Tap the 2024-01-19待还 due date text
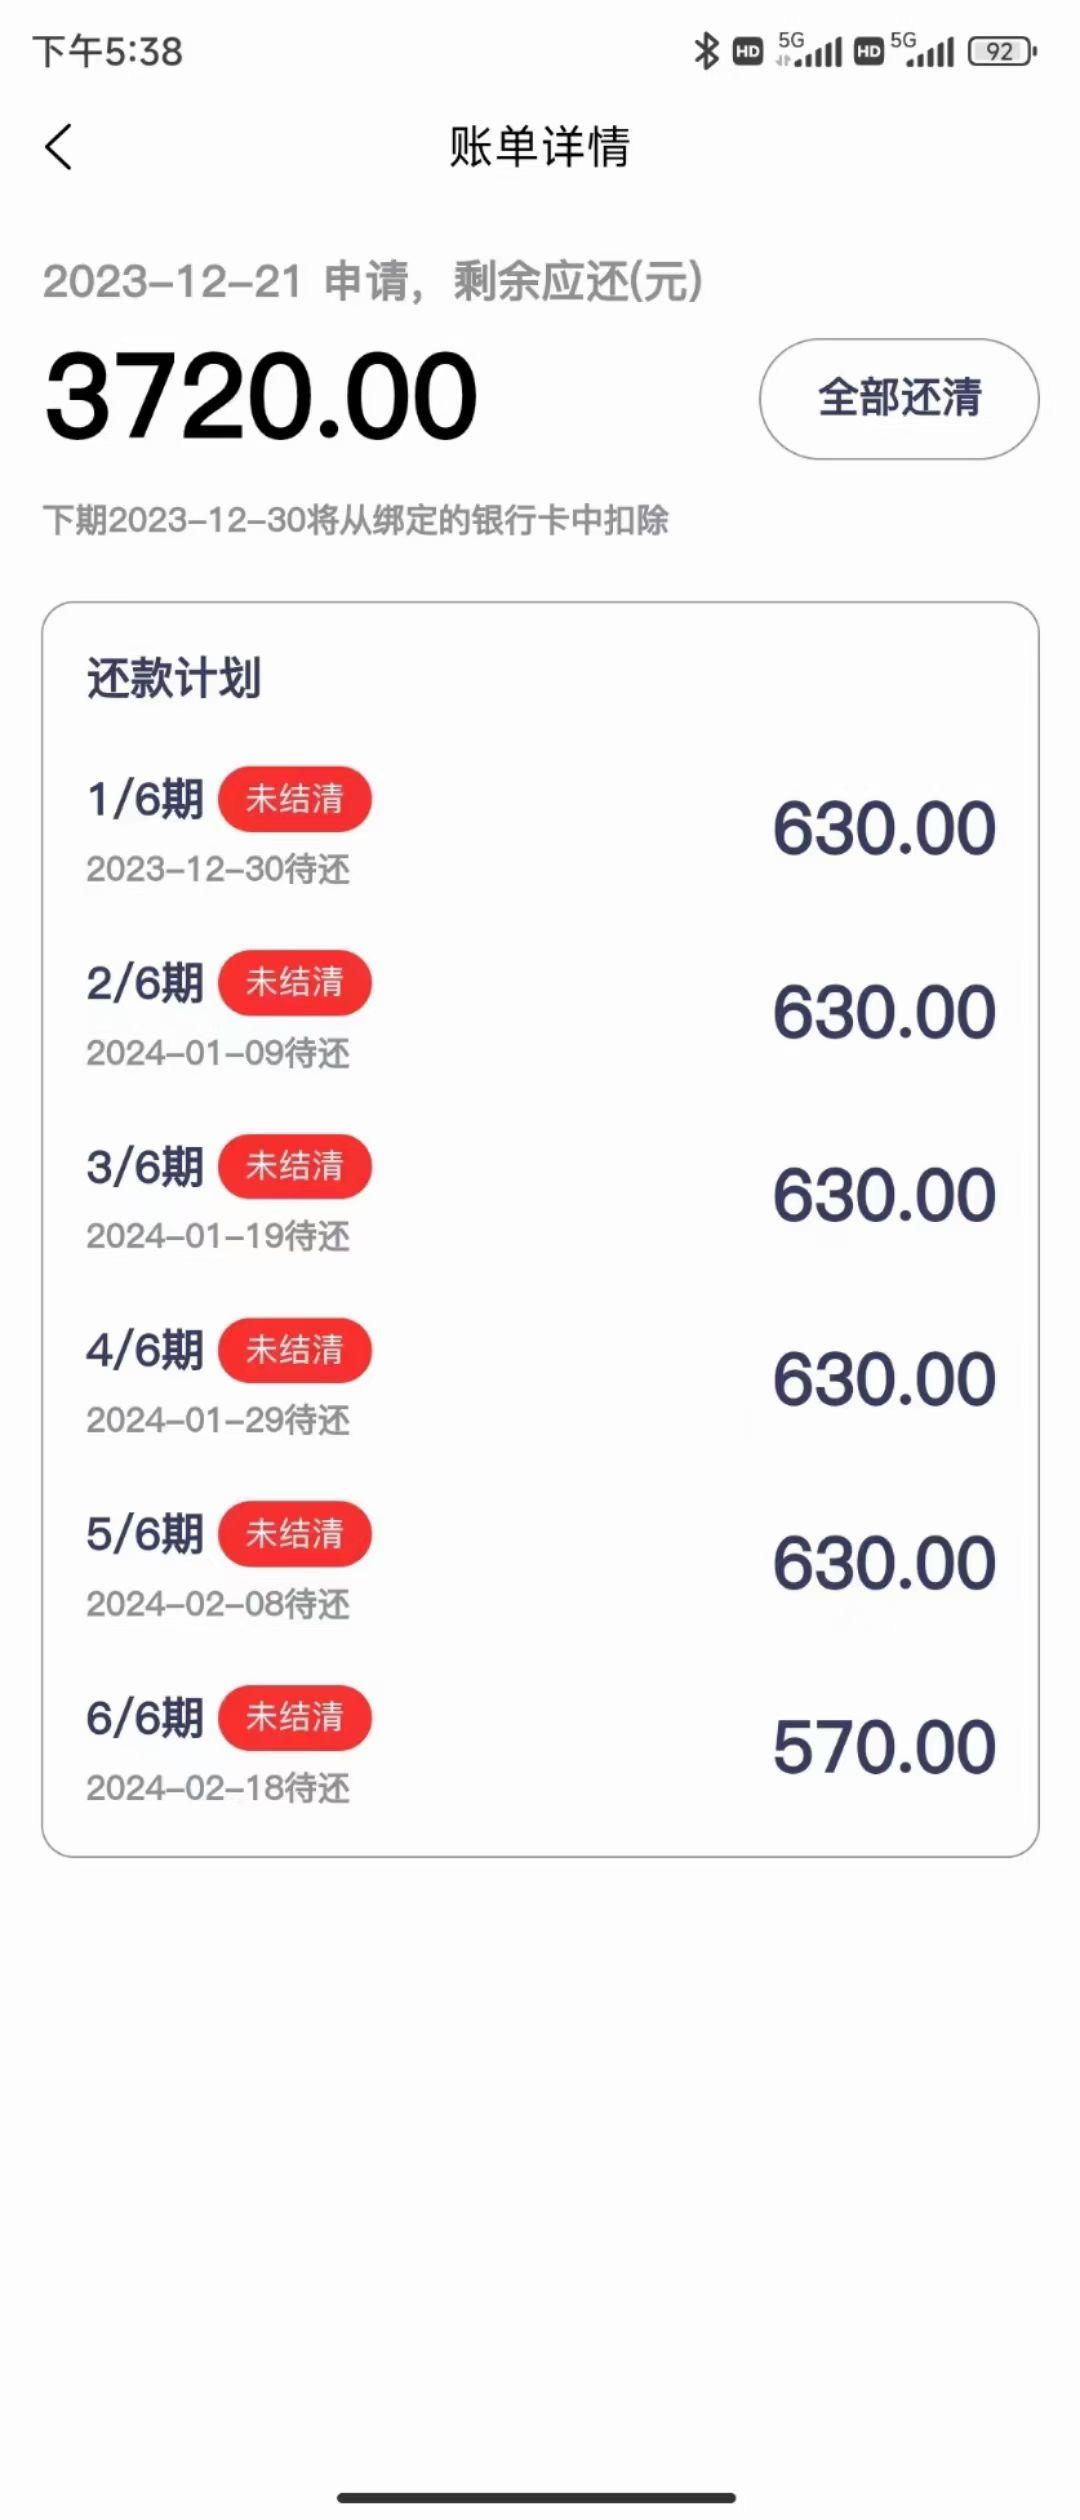The height and width of the screenshot is (2520, 1080). click(218, 1236)
